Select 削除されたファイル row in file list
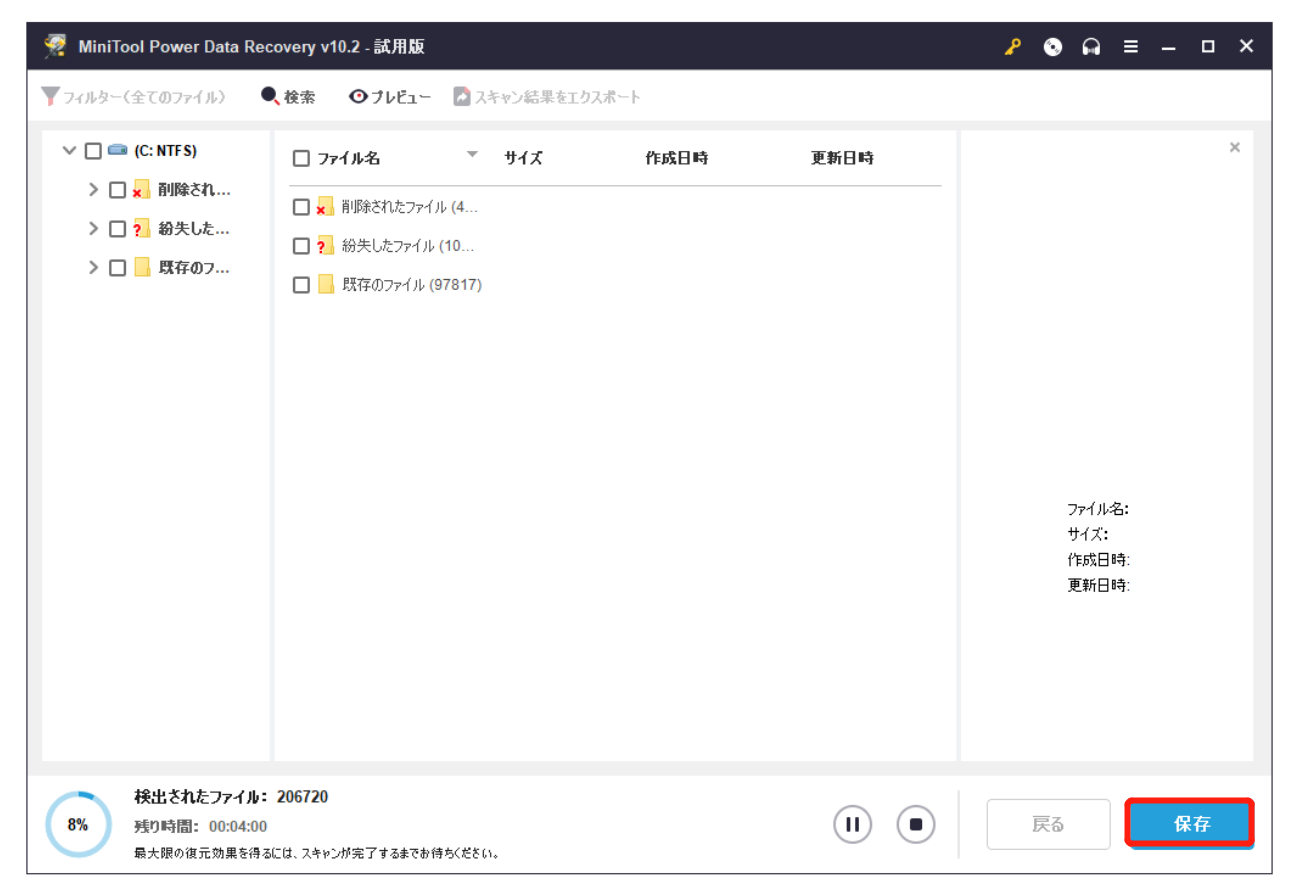1292x893 pixels. (615, 207)
